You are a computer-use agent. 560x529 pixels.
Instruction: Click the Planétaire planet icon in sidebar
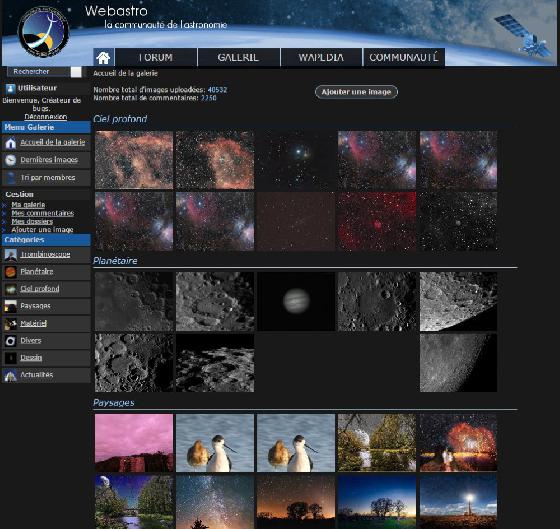coord(10,272)
